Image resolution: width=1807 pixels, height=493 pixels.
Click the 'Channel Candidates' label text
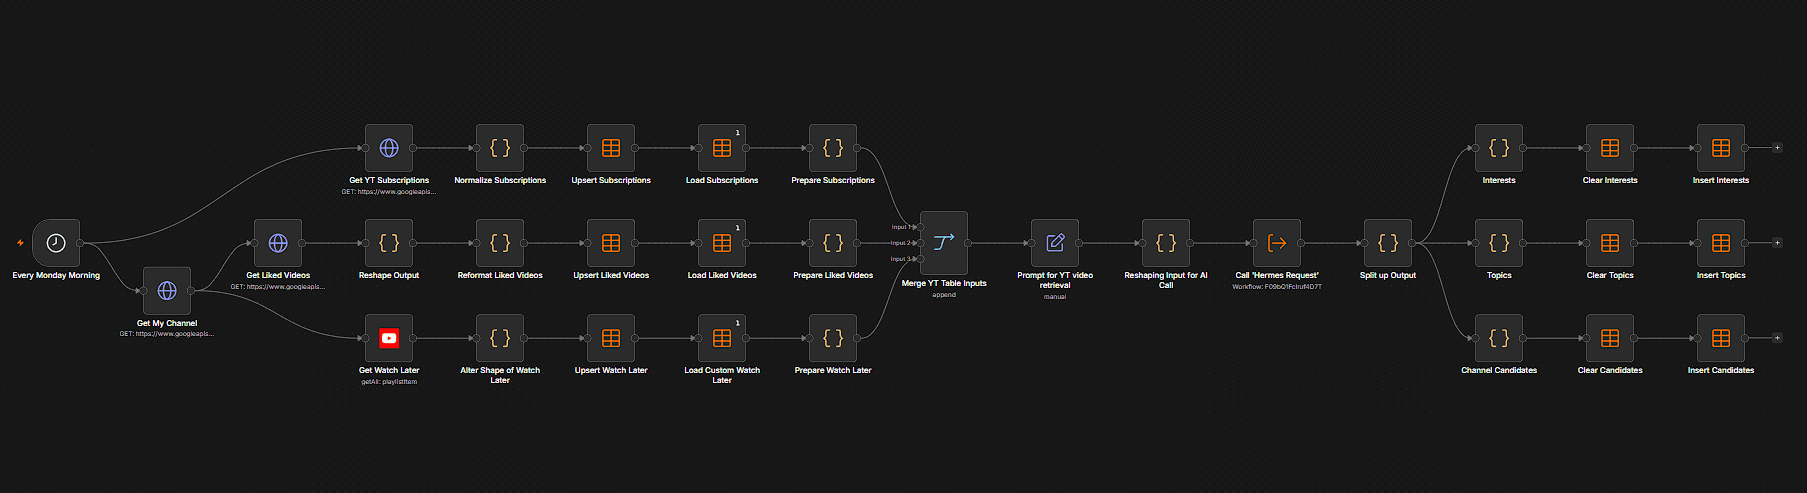(x=1499, y=370)
